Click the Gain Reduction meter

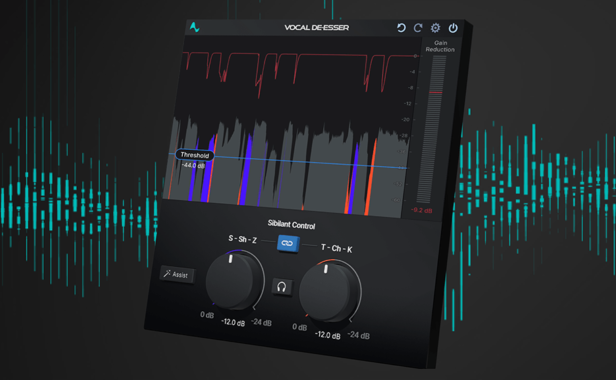coord(432,130)
